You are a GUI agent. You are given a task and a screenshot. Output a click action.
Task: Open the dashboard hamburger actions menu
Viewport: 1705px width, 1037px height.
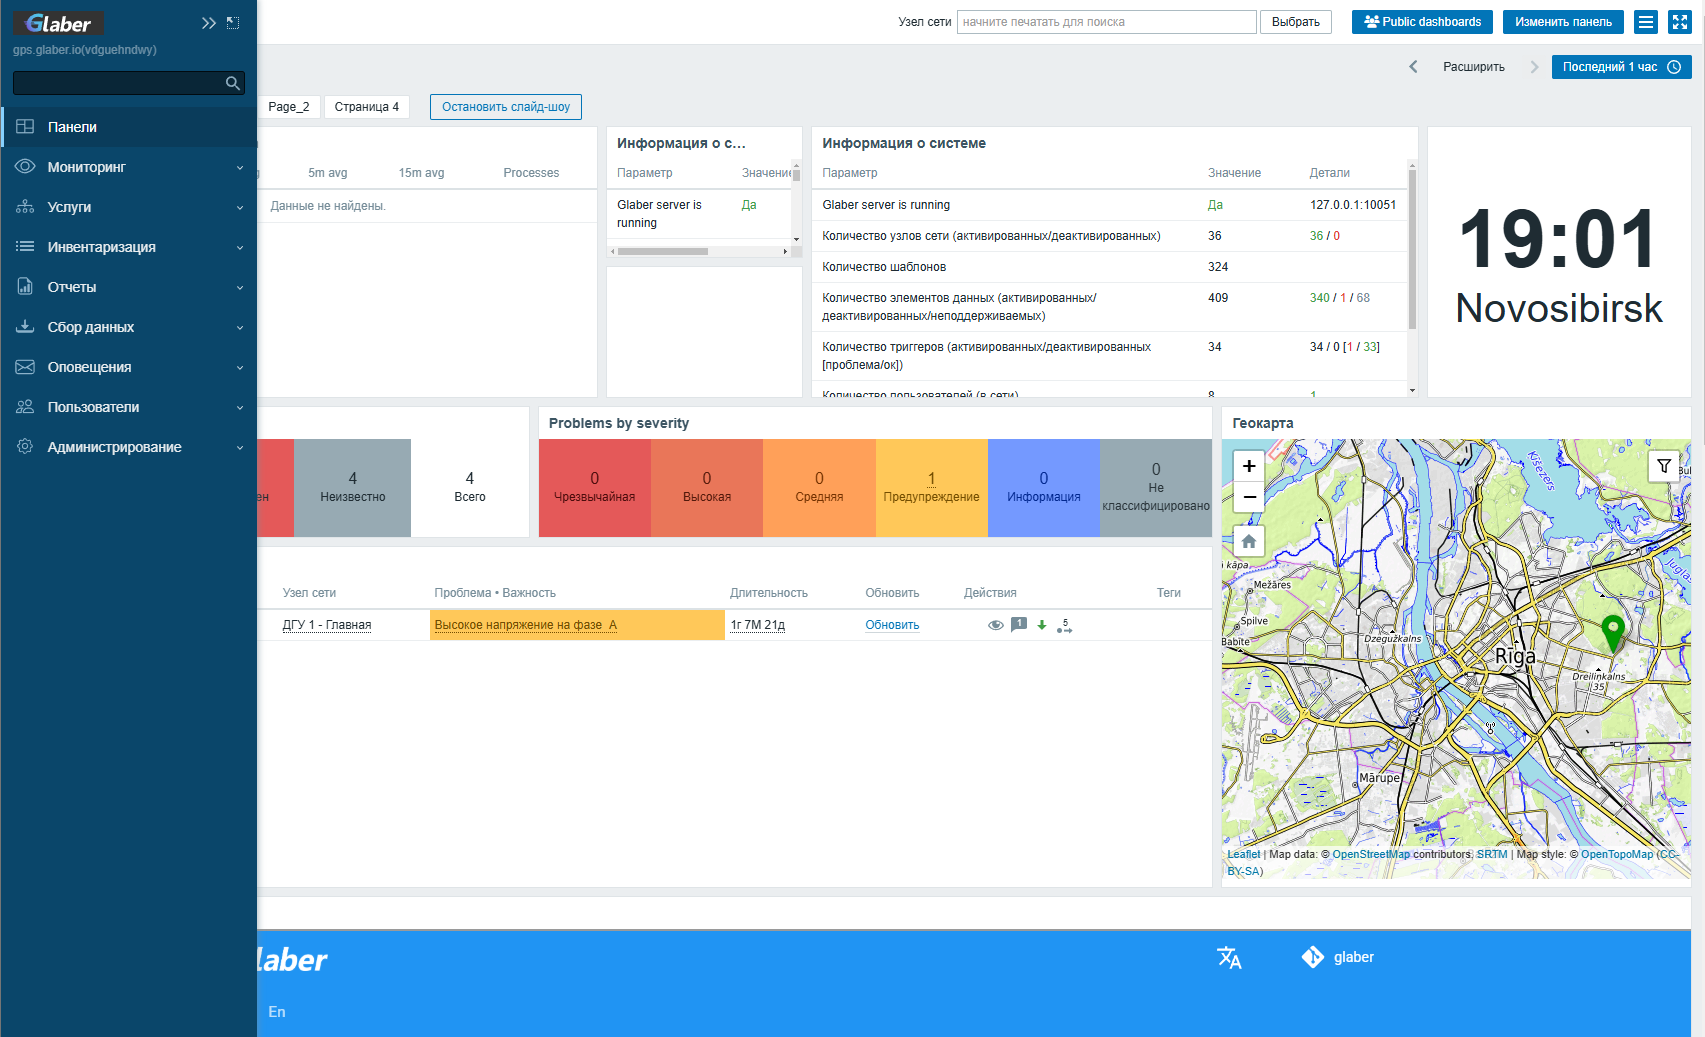pyautogui.click(x=1646, y=22)
